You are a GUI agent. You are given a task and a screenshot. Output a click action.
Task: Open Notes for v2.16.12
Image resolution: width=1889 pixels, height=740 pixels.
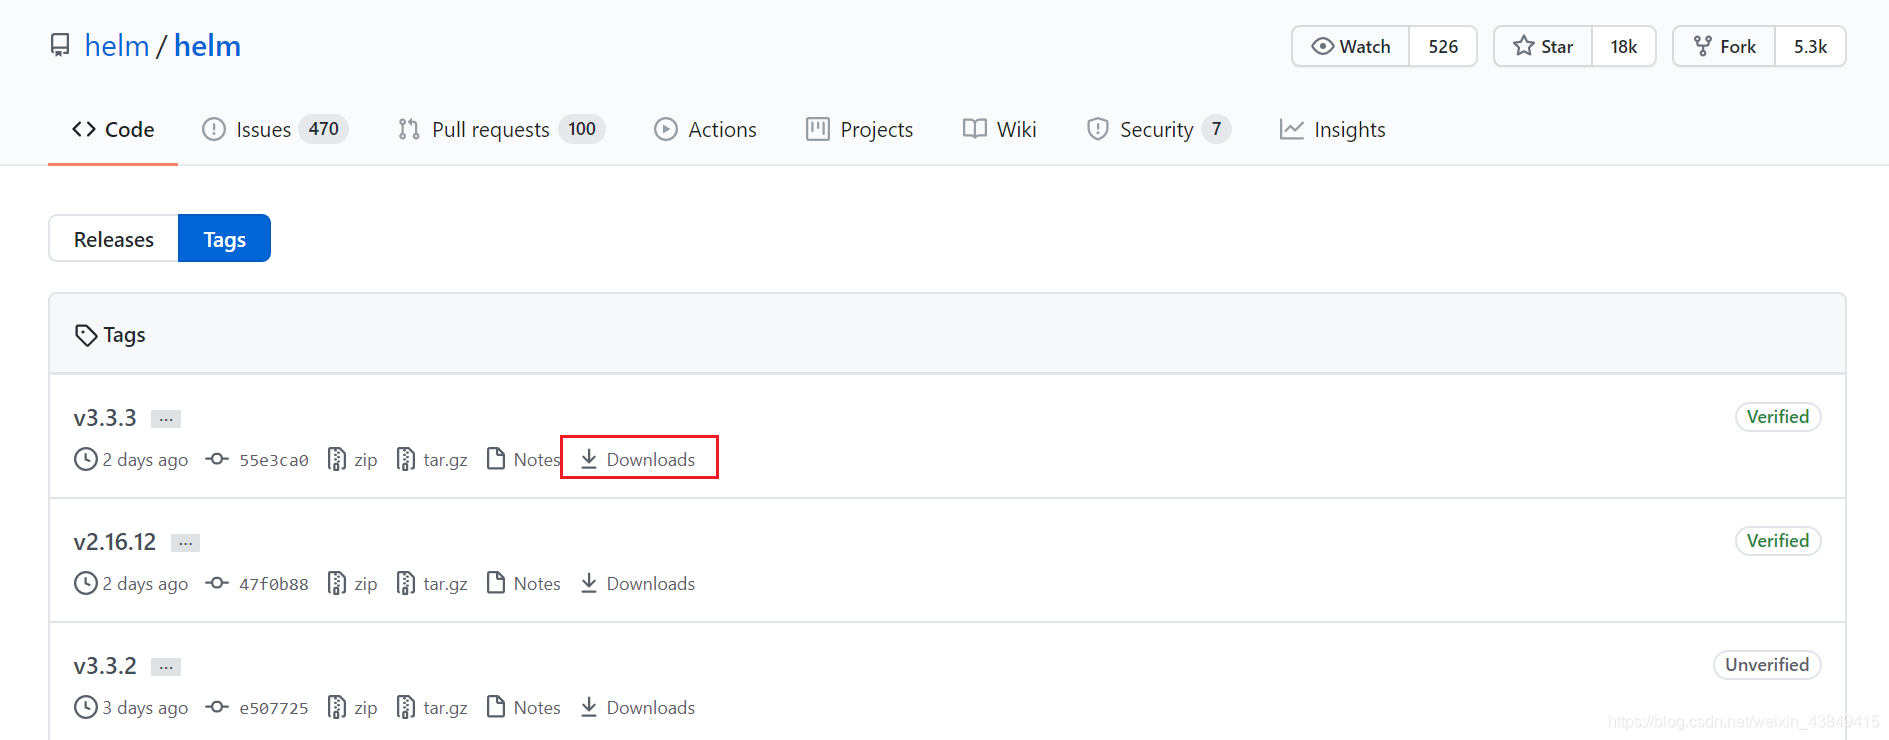(523, 583)
